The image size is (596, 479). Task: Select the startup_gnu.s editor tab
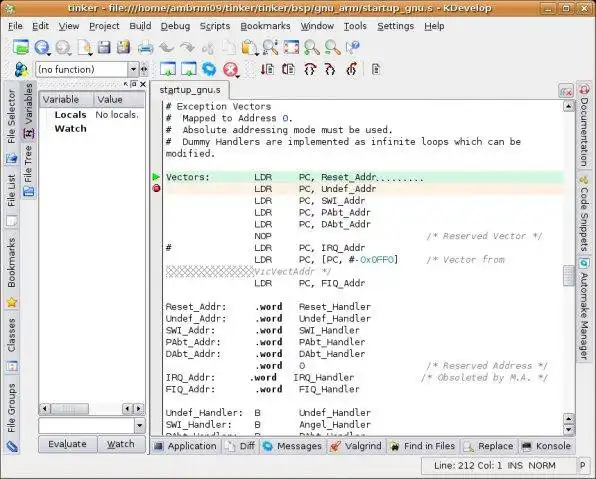tap(190, 90)
